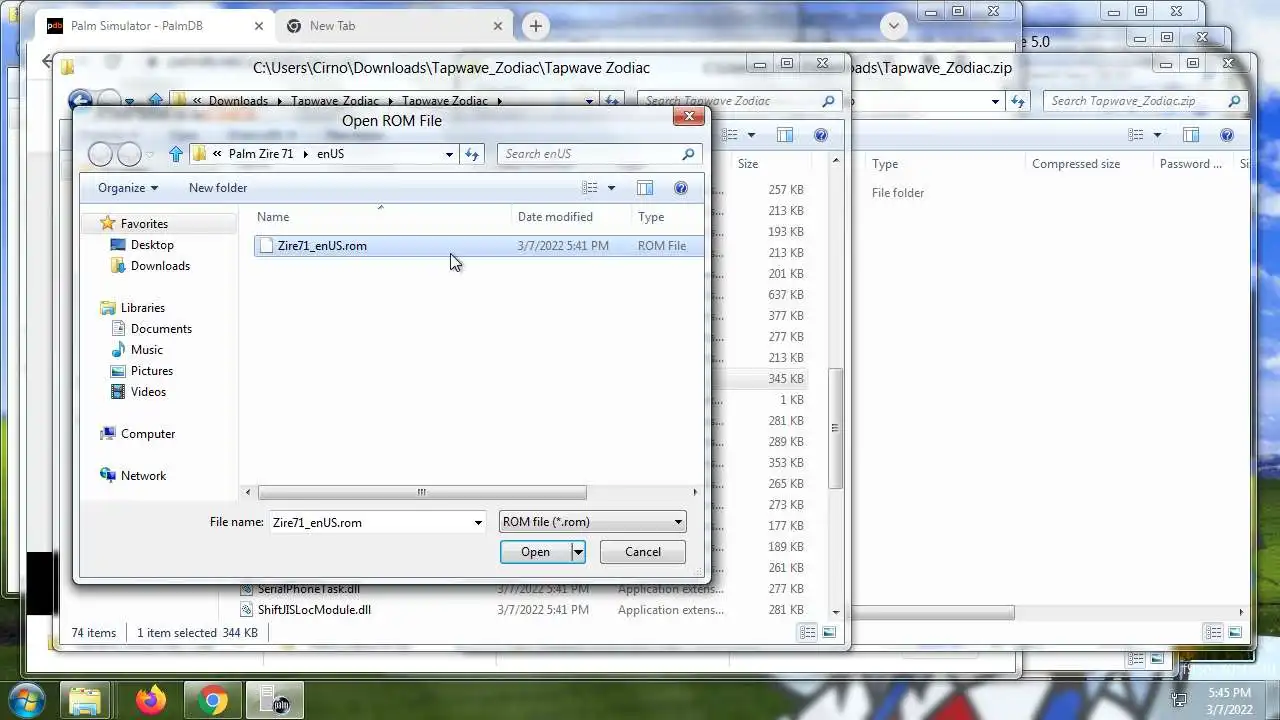
Task: Toggle the preview pane icon in Open ROM File dialog
Action: [x=645, y=188]
